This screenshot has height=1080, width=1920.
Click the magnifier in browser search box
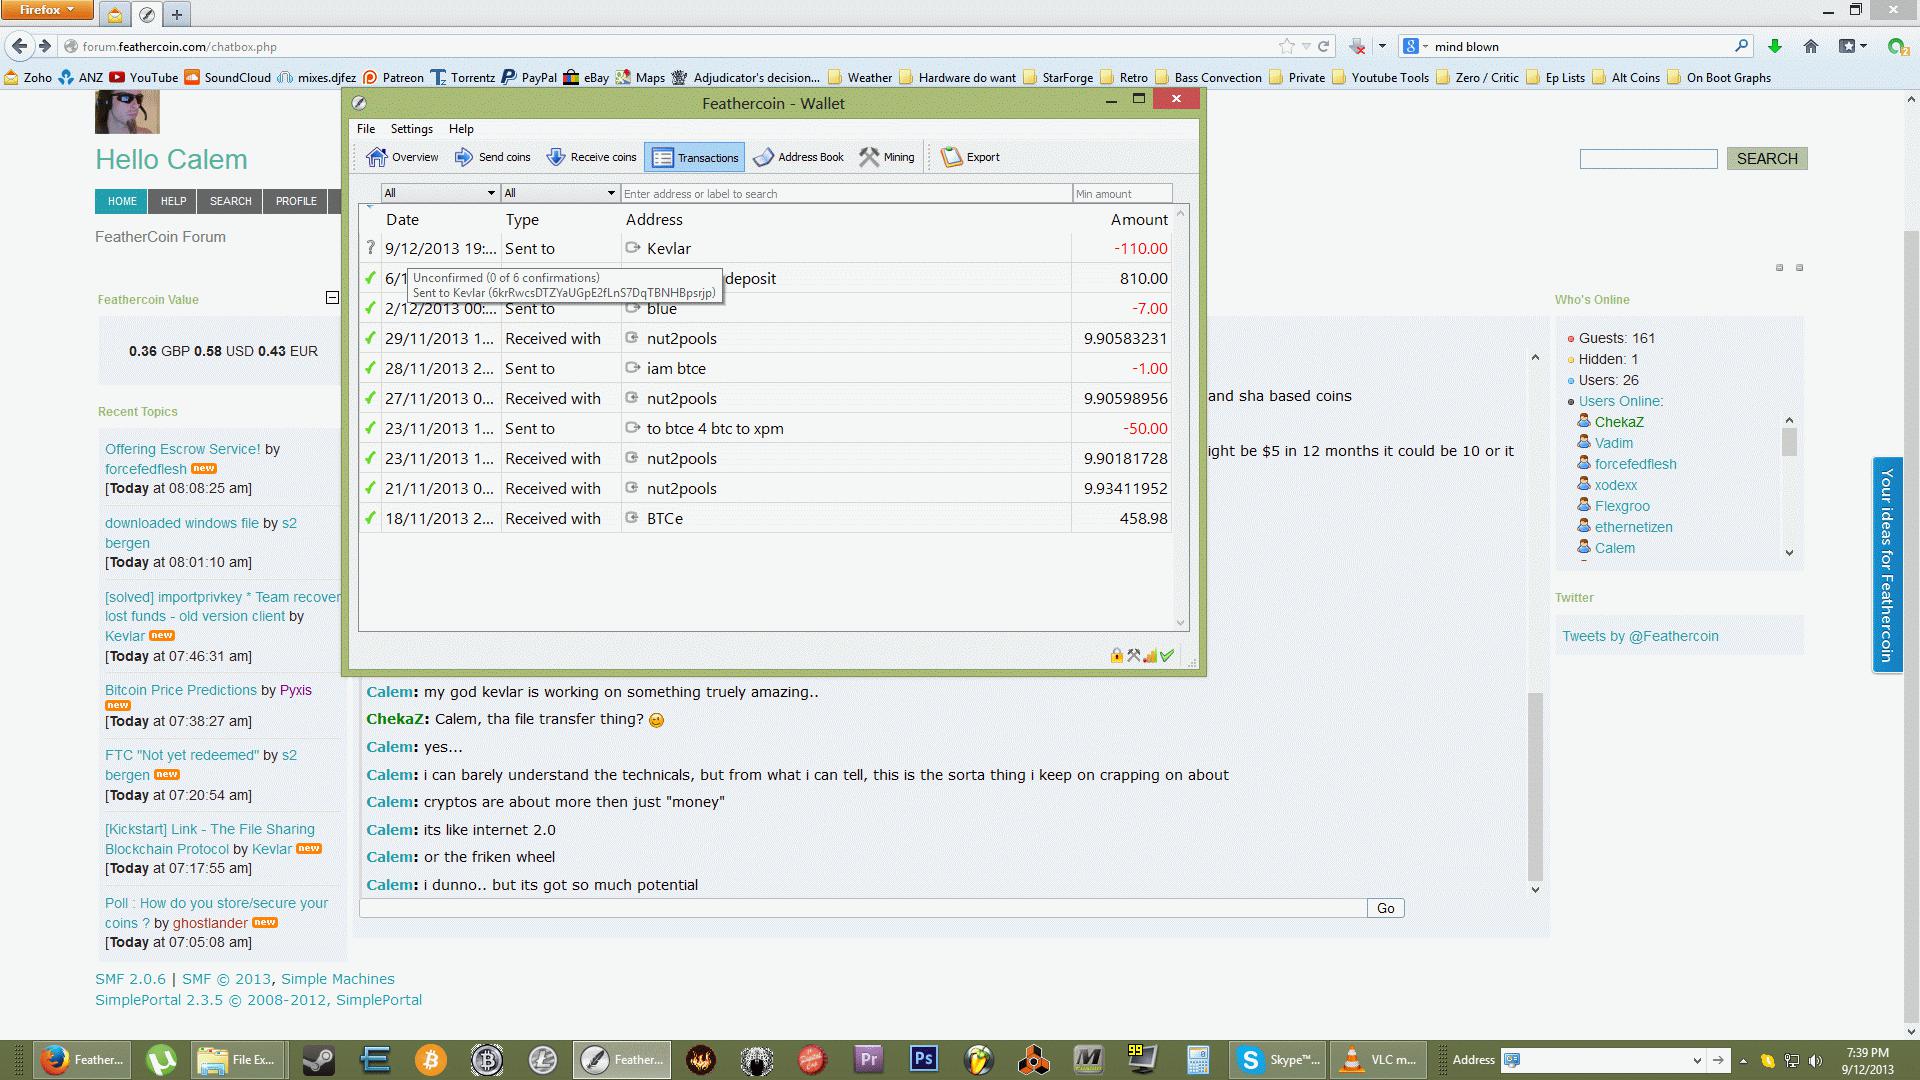point(1741,46)
